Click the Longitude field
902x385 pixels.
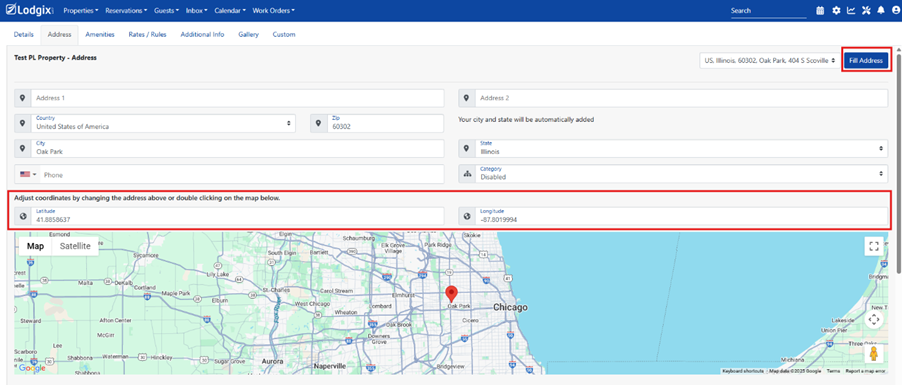point(681,216)
